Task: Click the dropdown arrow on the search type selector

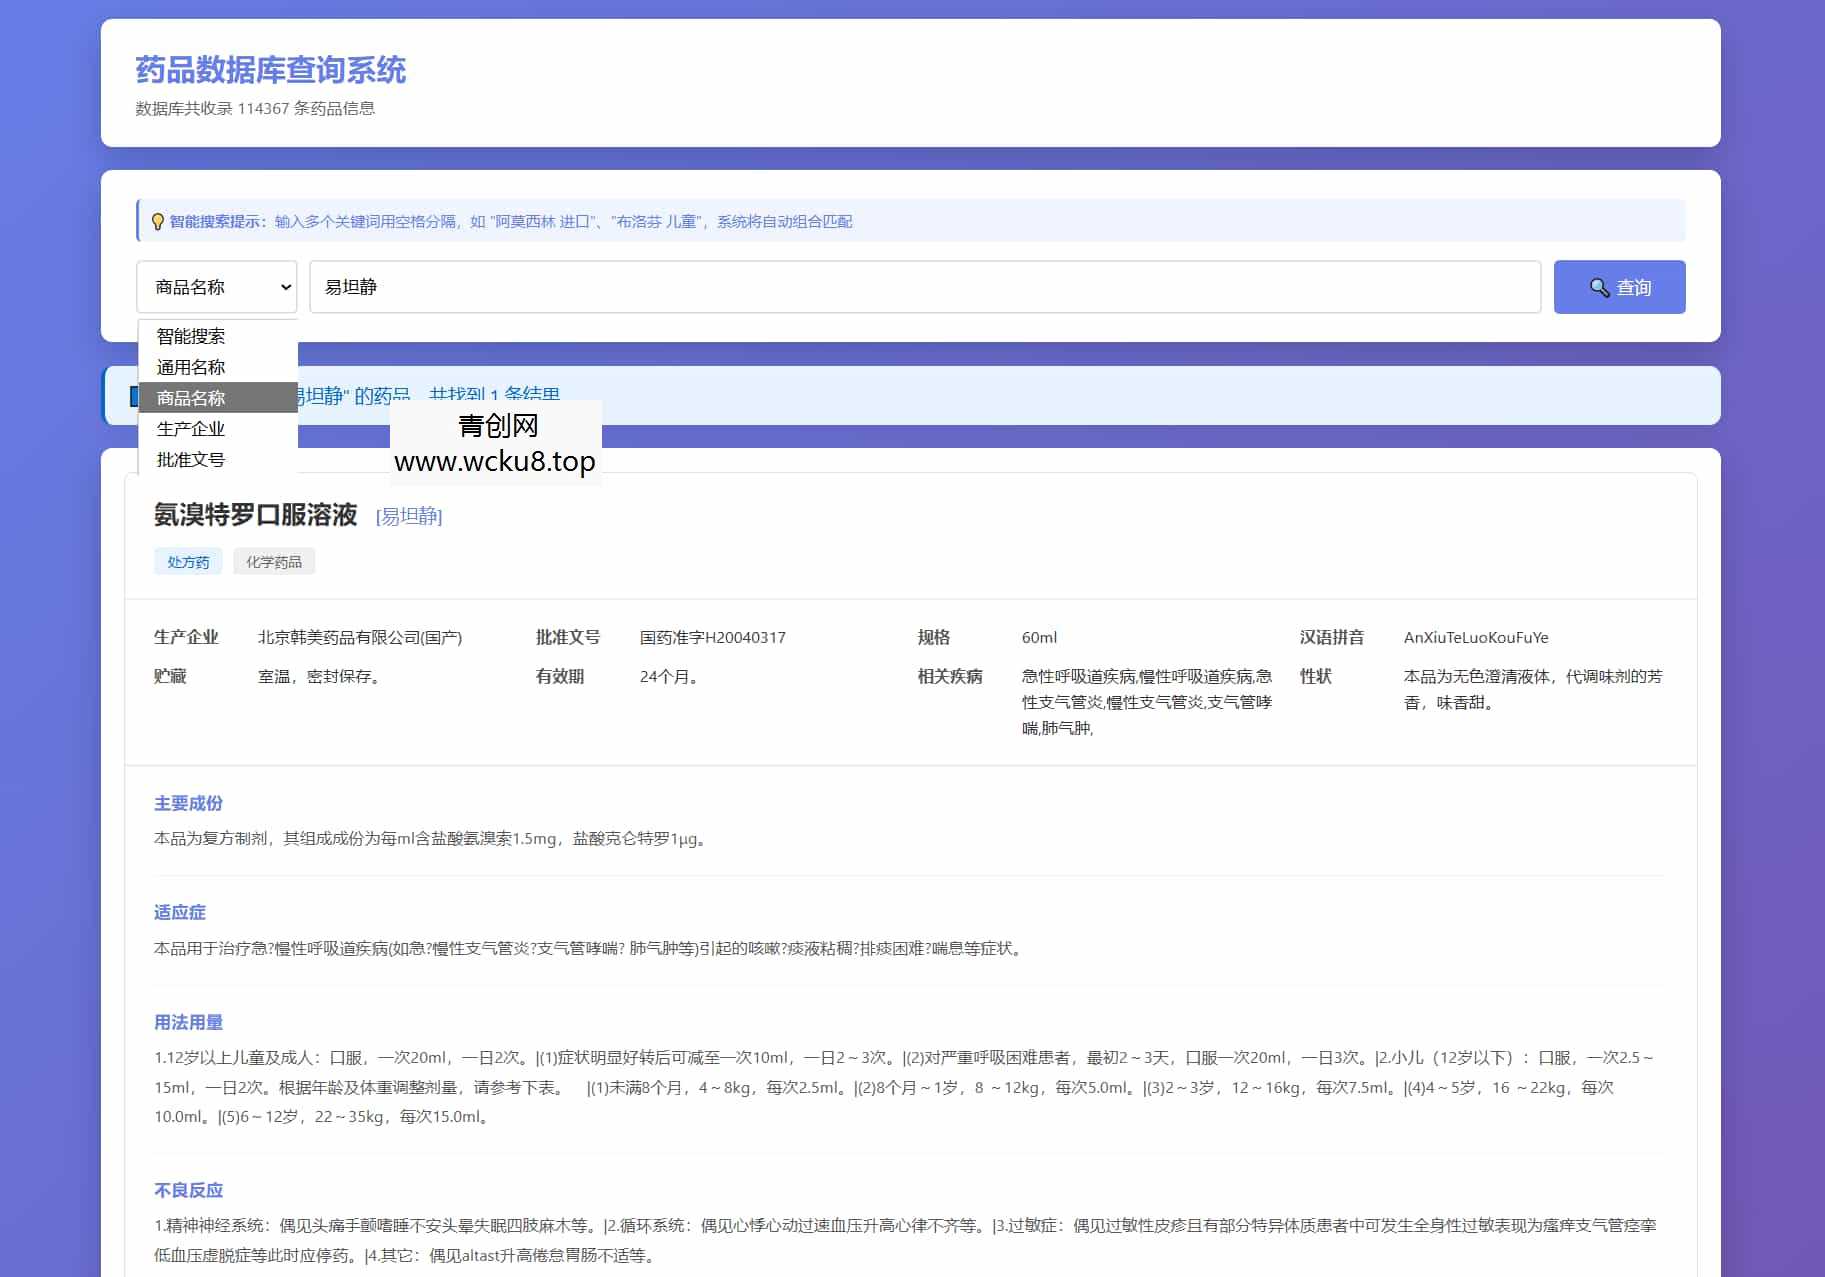Action: 283,287
